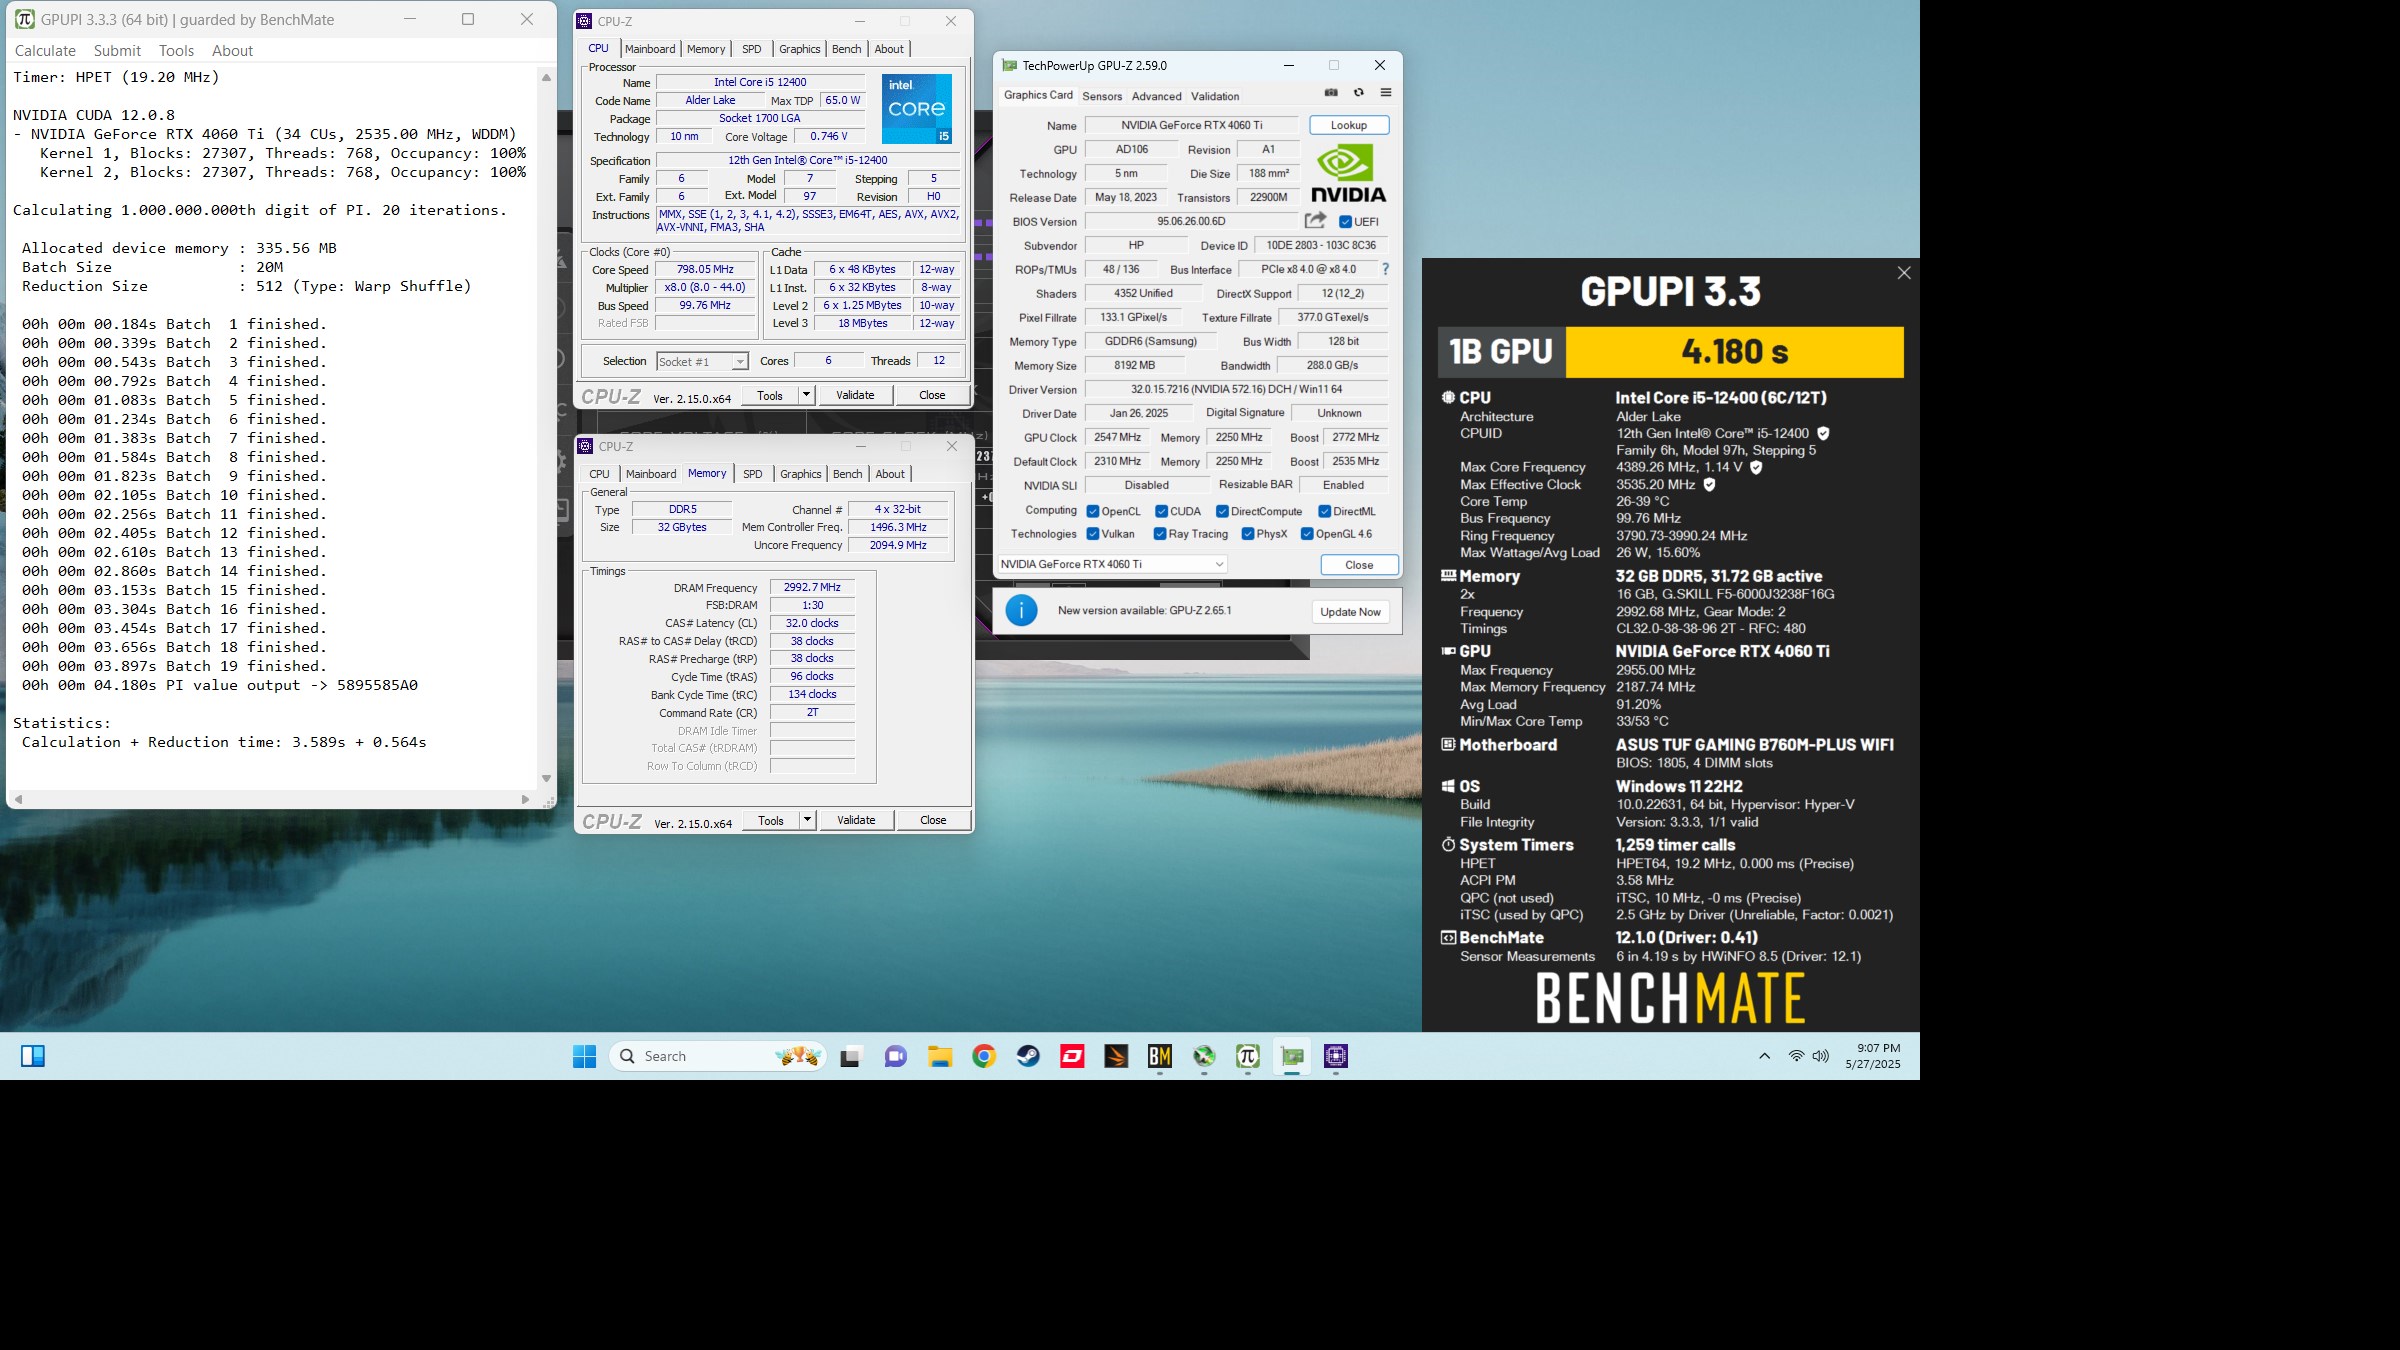The image size is (2400, 1350).
Task: Click GPUPI horizontal scroll-right arrow
Action: tap(526, 799)
